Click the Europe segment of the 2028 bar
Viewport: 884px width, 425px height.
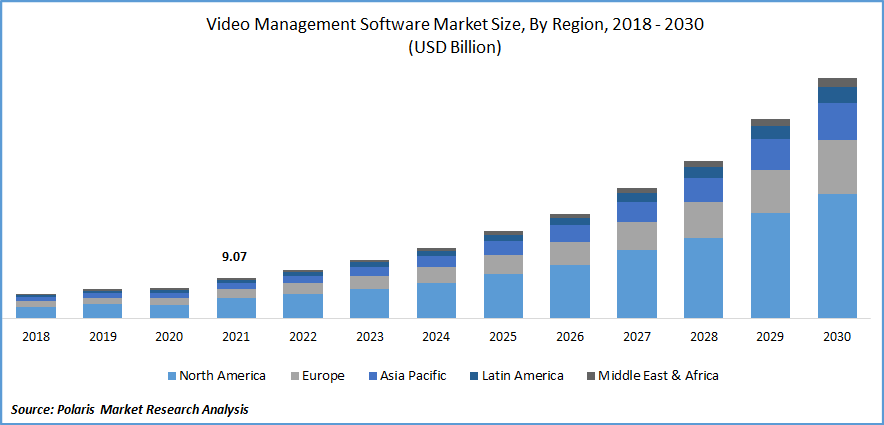tap(704, 220)
